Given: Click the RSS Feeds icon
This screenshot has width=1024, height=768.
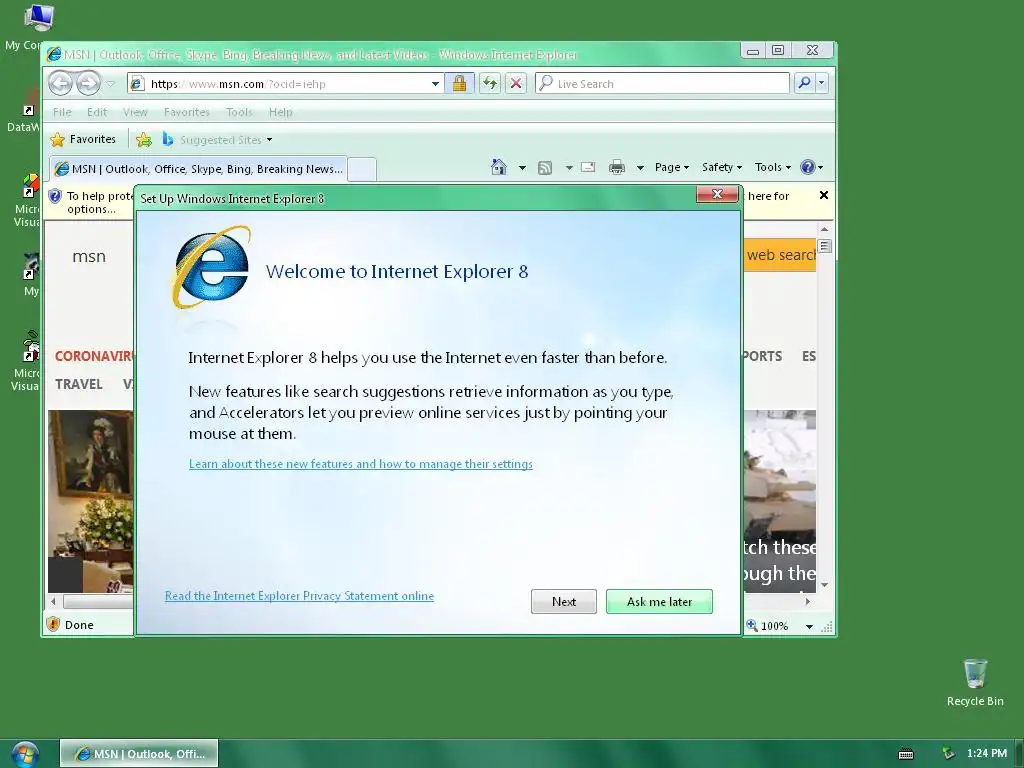Looking at the screenshot, I should pos(545,168).
